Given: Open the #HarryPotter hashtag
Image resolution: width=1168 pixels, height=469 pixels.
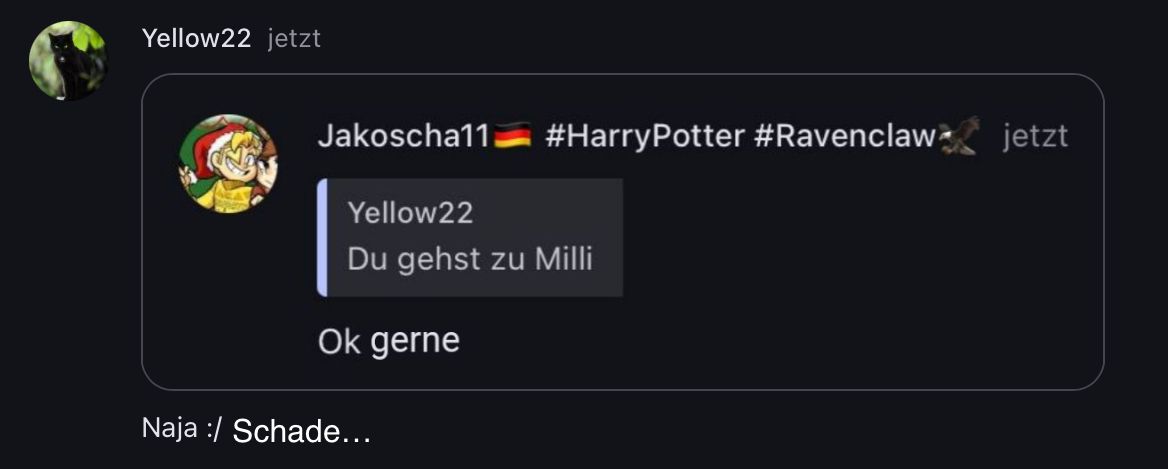Looking at the screenshot, I should (645, 137).
